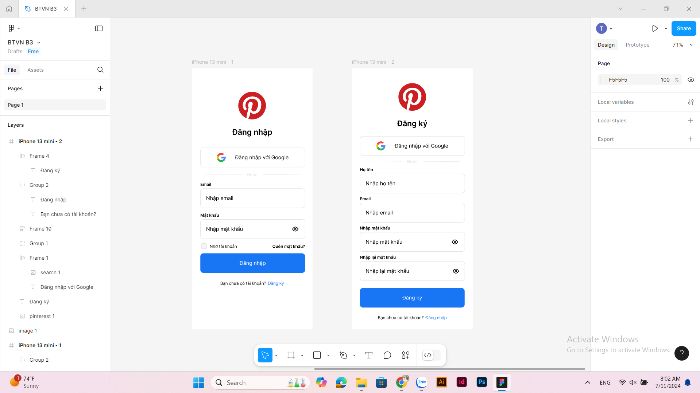
Task: Add a local style with plus icon
Action: click(x=691, y=121)
